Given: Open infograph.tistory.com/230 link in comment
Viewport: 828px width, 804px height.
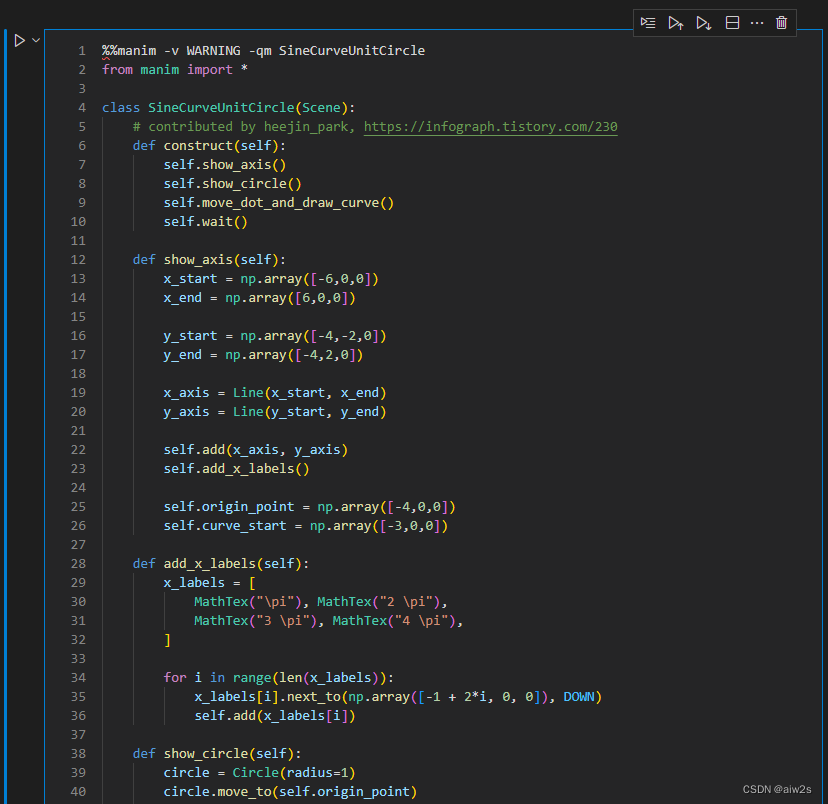Looking at the screenshot, I should [x=491, y=127].
